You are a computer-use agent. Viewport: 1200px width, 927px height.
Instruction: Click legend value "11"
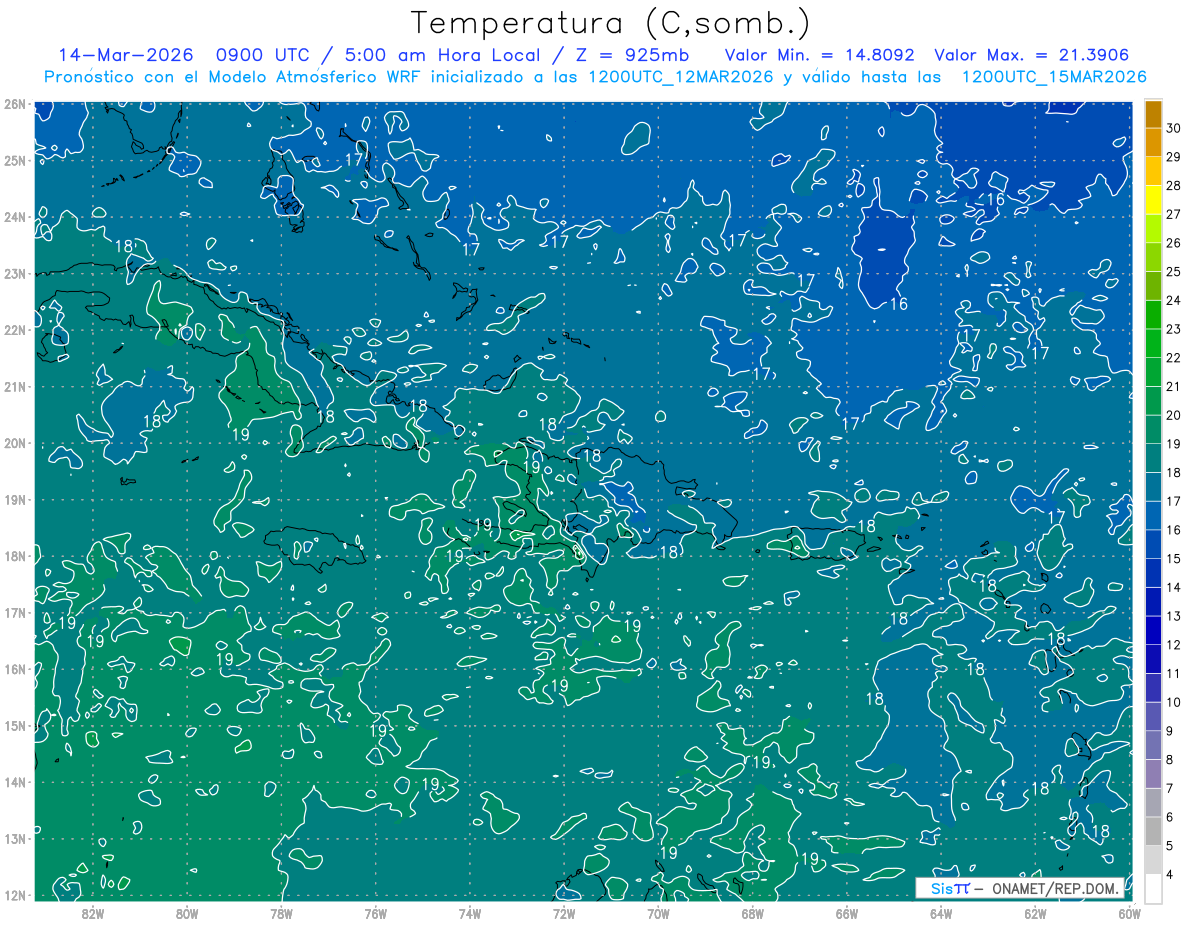pos(1173,673)
